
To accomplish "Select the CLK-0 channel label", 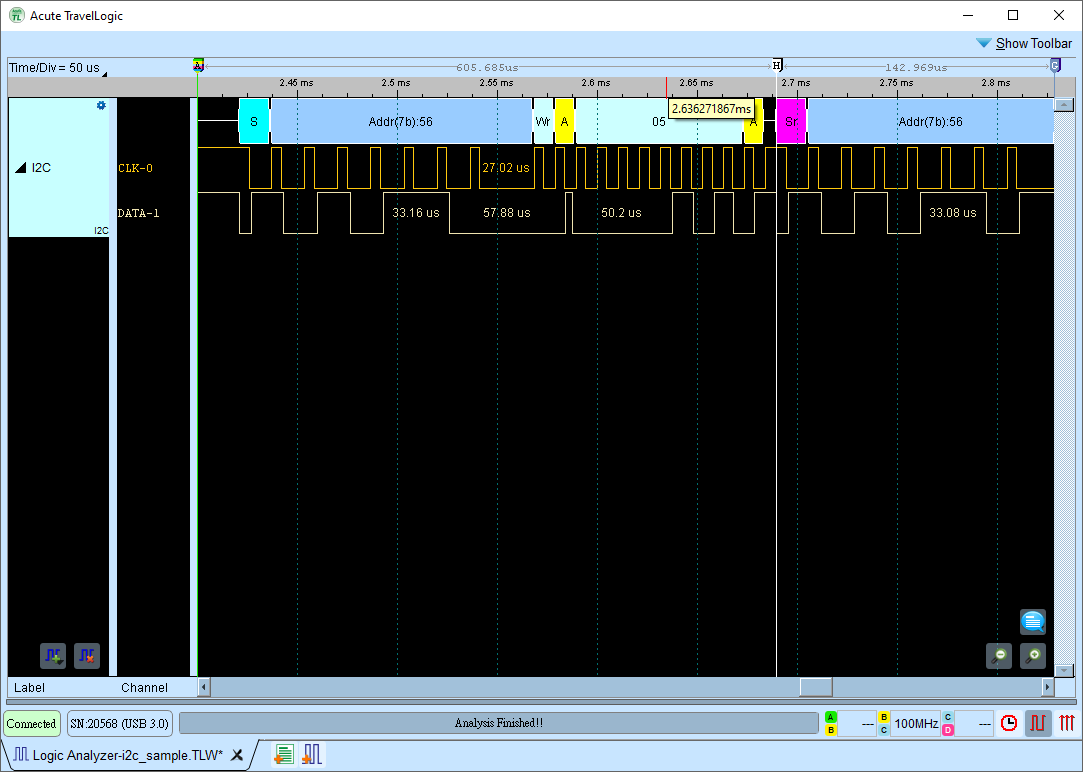I will [135, 168].
